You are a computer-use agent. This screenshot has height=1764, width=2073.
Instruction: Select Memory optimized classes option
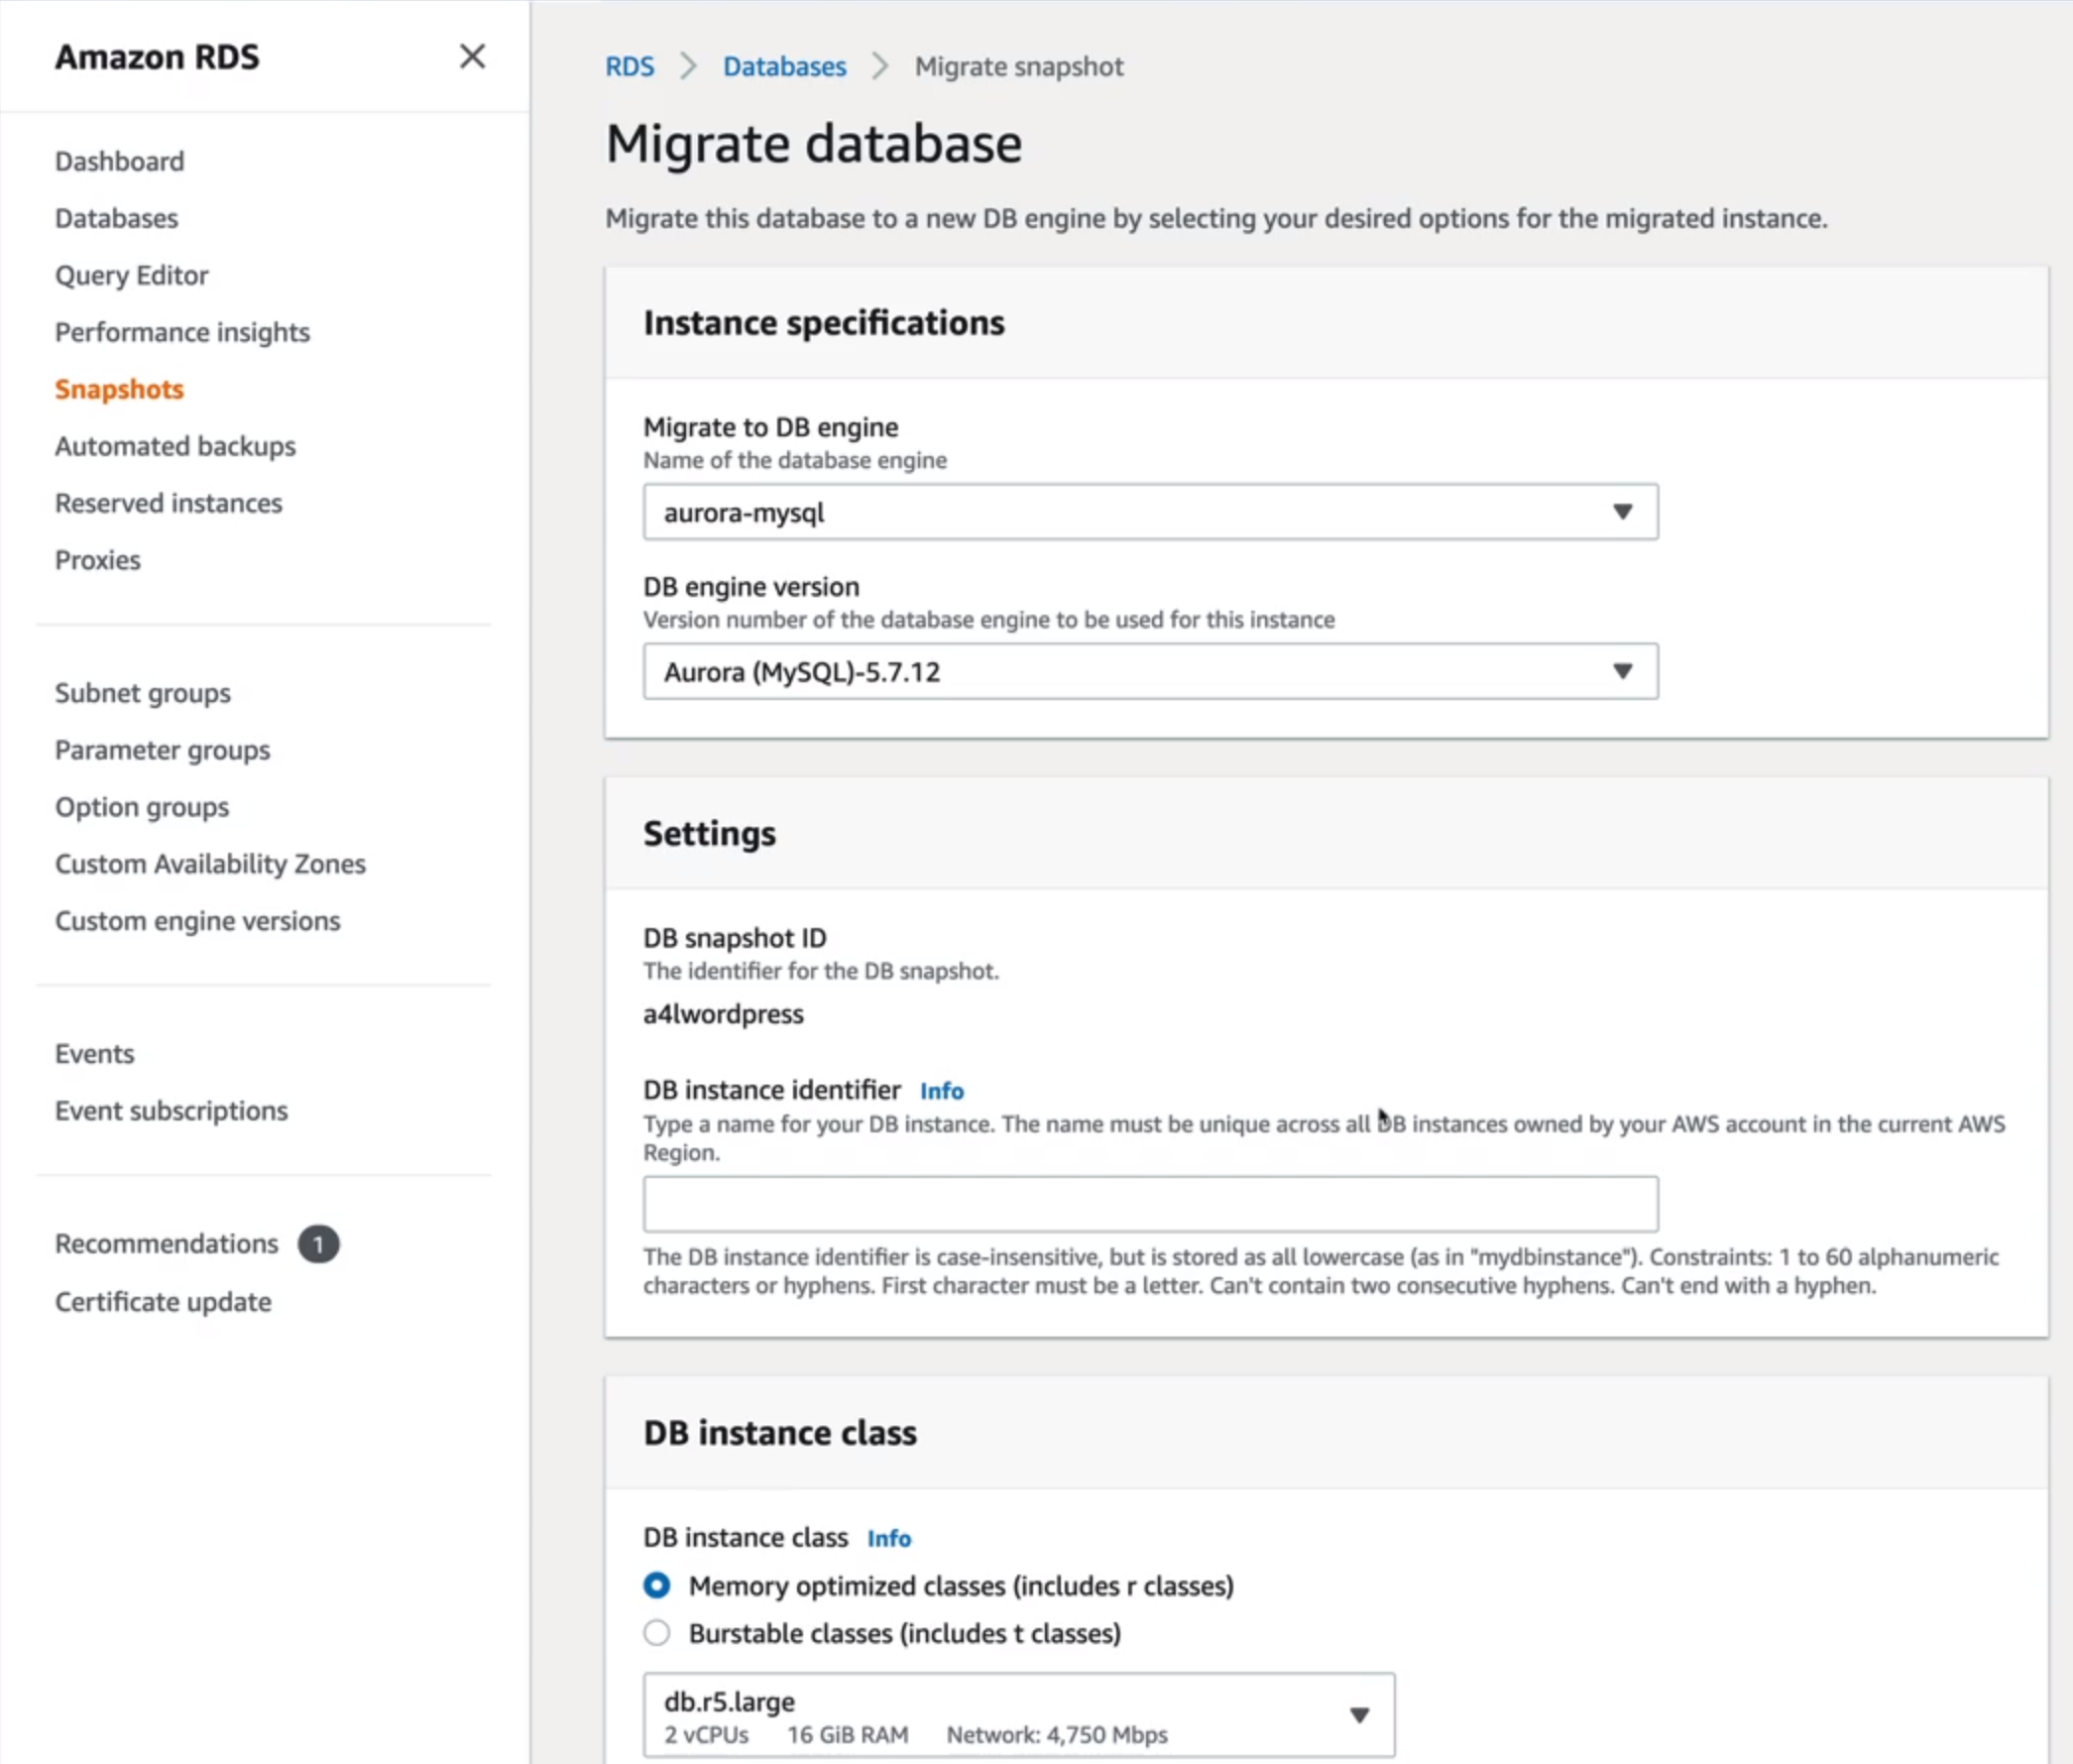coord(658,1585)
